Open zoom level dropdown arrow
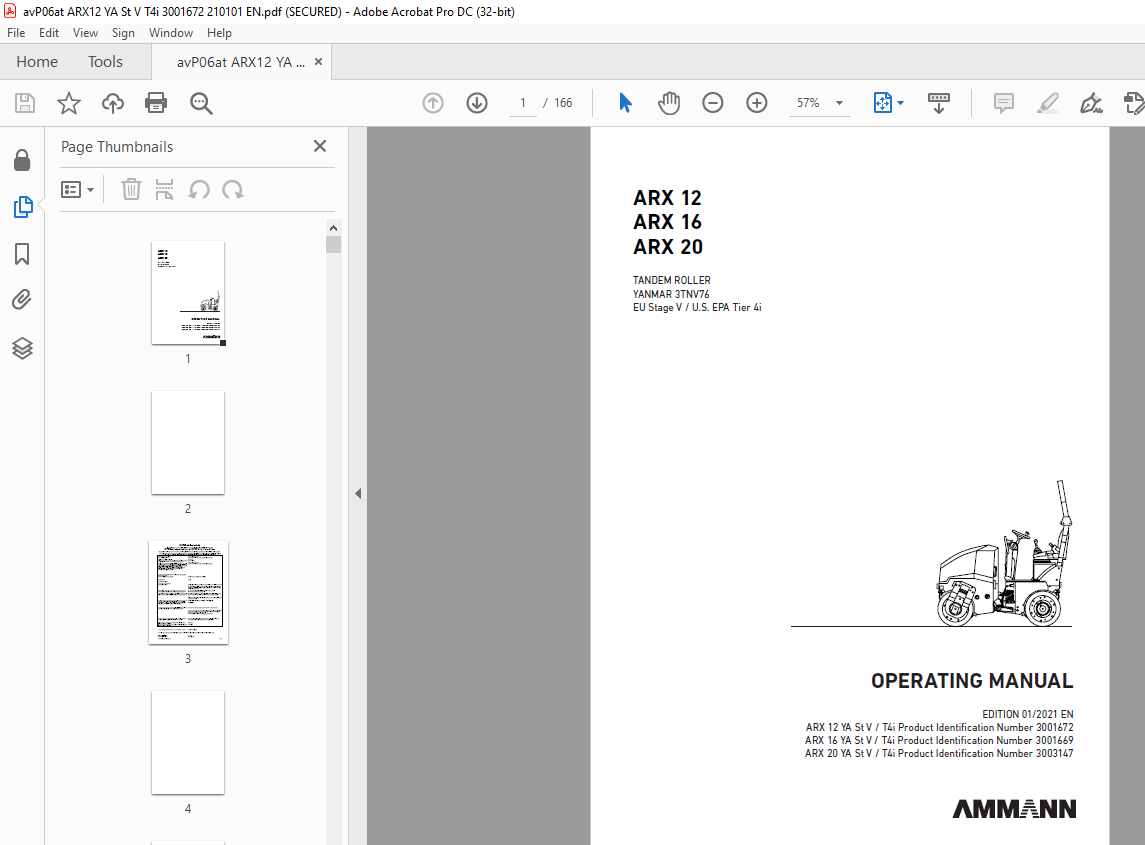1145x845 pixels. tap(840, 103)
